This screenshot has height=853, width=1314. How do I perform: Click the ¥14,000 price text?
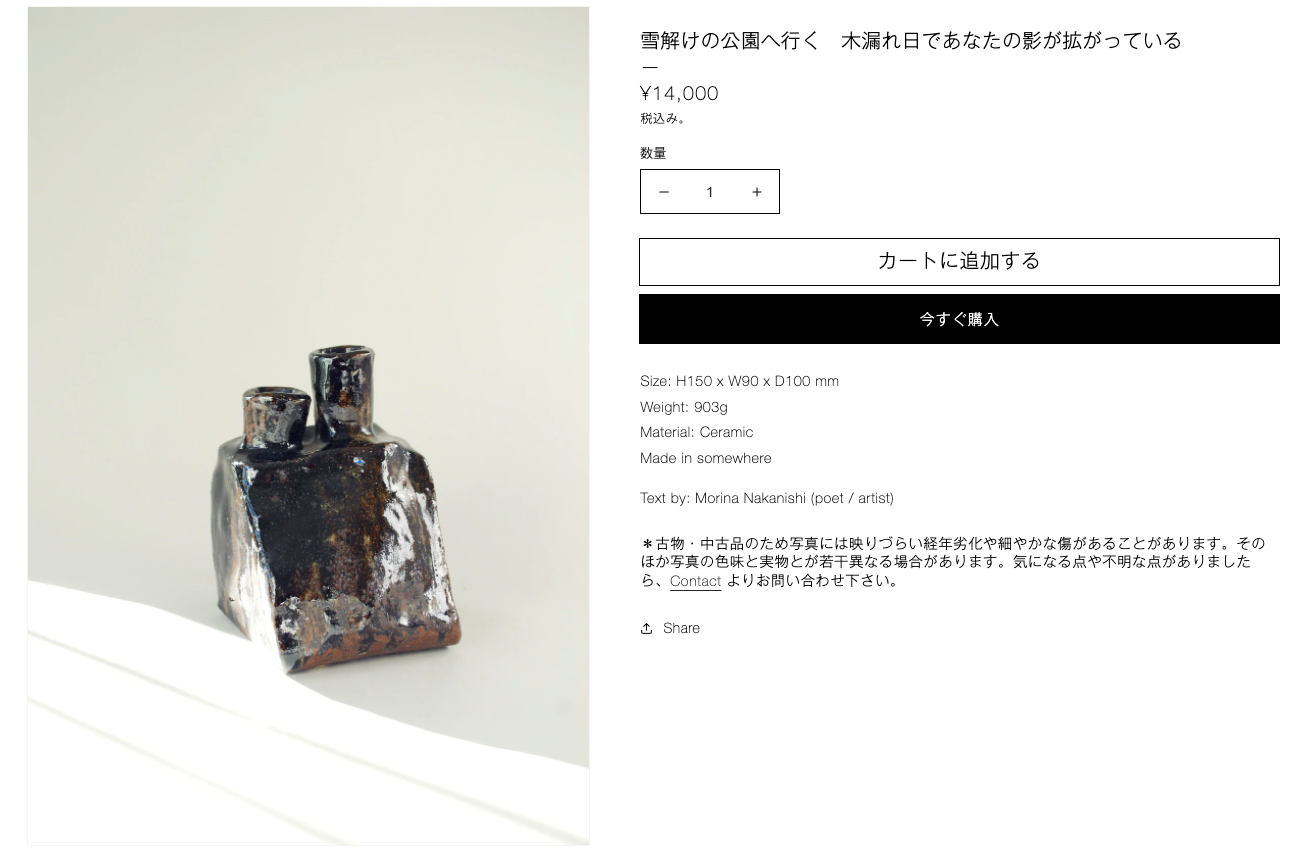(679, 93)
